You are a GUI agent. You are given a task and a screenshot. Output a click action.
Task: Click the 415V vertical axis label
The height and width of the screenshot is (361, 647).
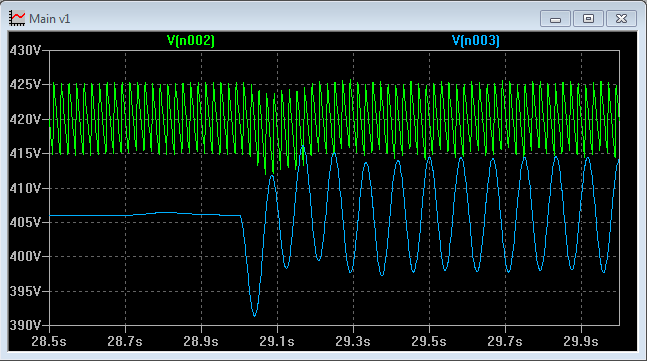pyautogui.click(x=25, y=154)
